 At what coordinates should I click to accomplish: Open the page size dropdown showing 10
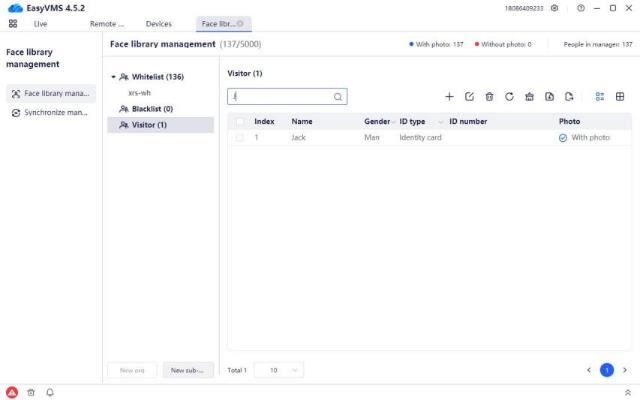(x=279, y=370)
